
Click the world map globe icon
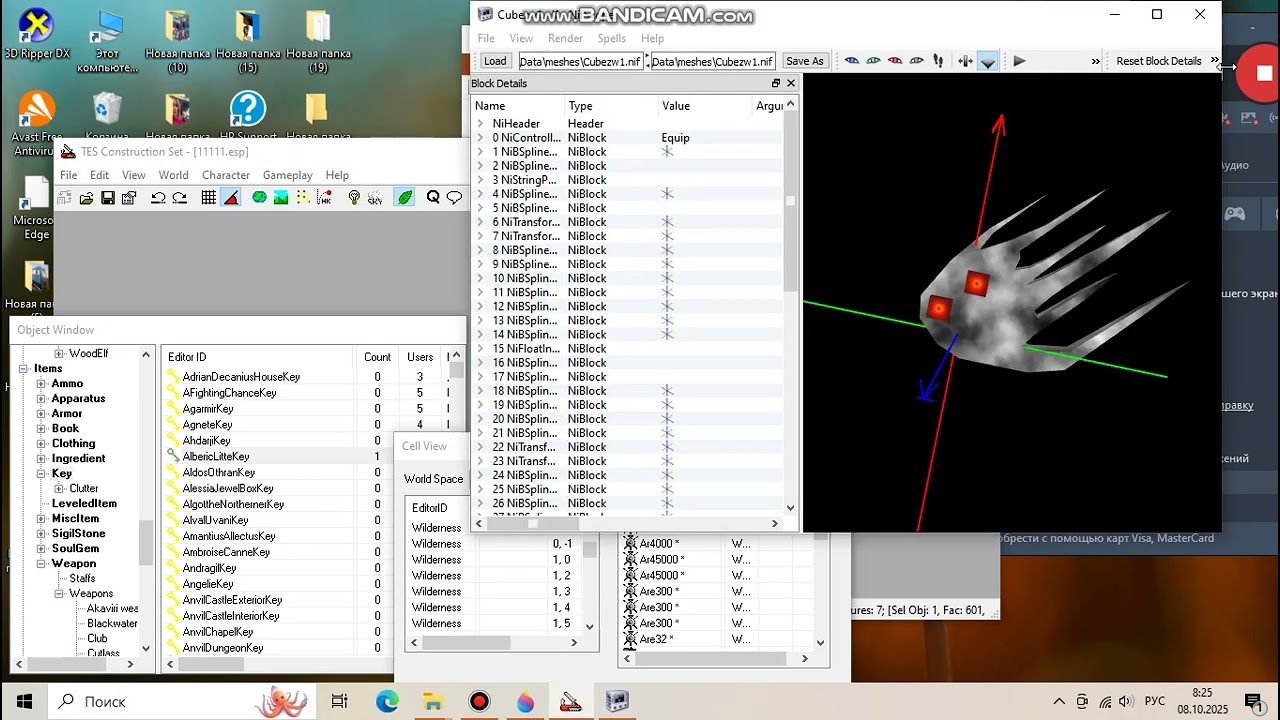coord(260,198)
